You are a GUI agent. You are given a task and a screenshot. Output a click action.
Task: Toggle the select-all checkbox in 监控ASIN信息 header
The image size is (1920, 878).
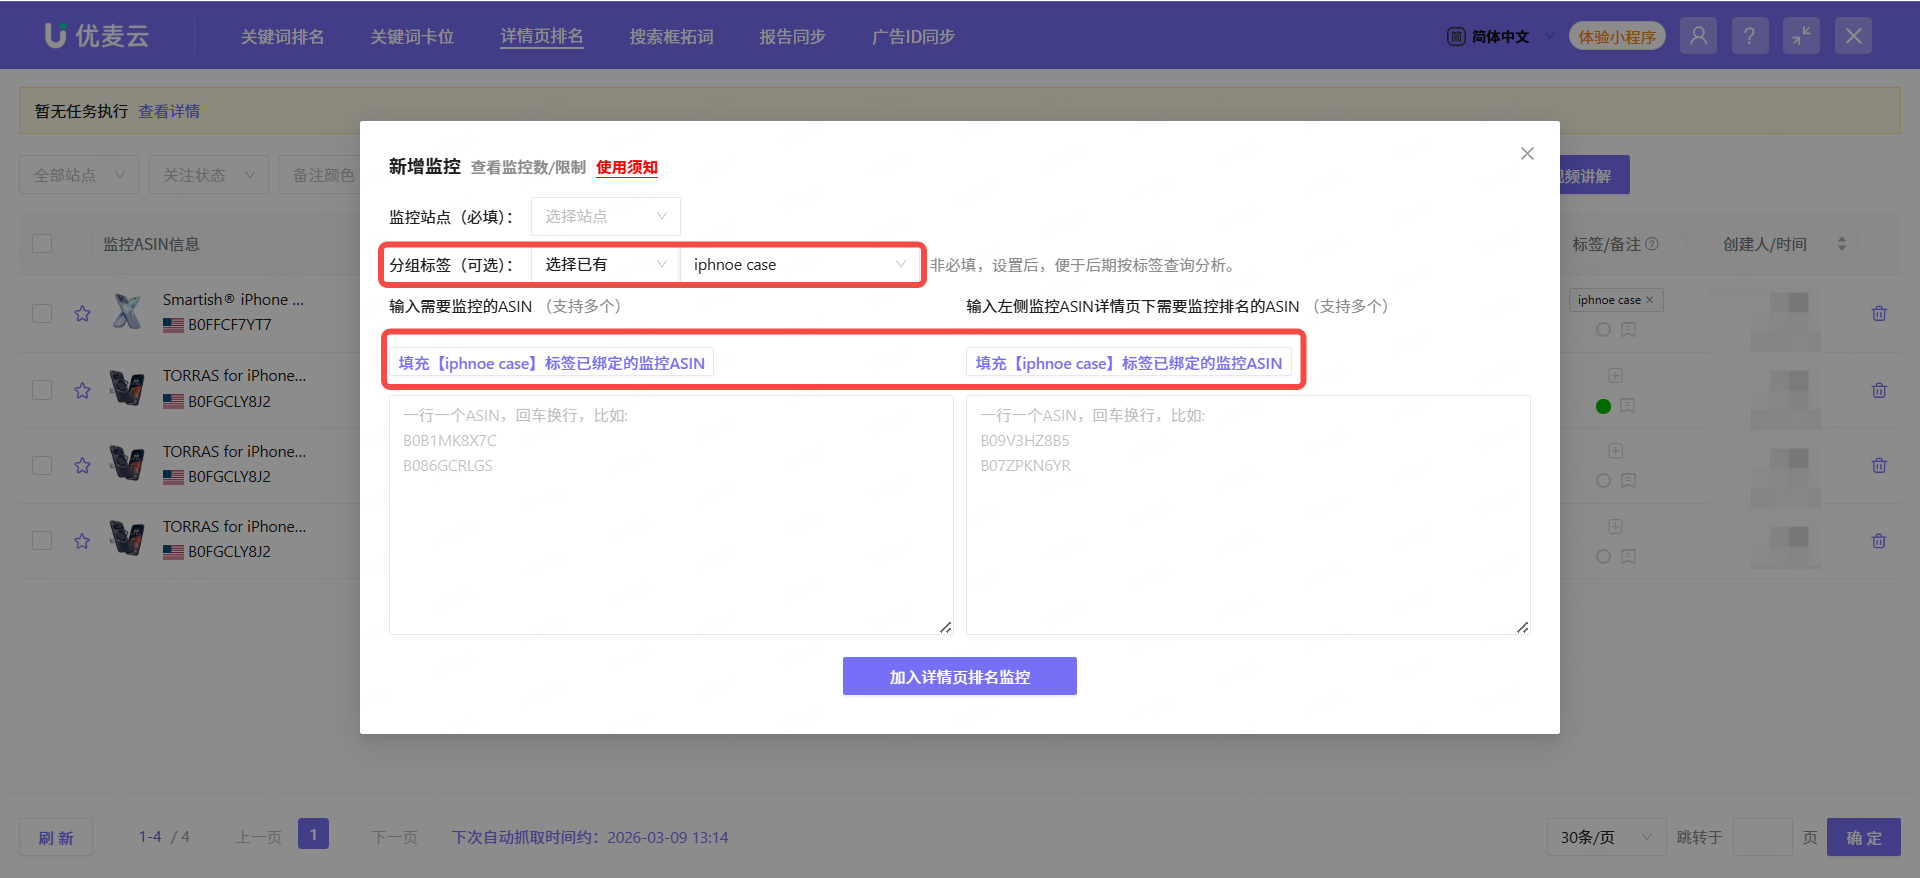click(x=42, y=244)
